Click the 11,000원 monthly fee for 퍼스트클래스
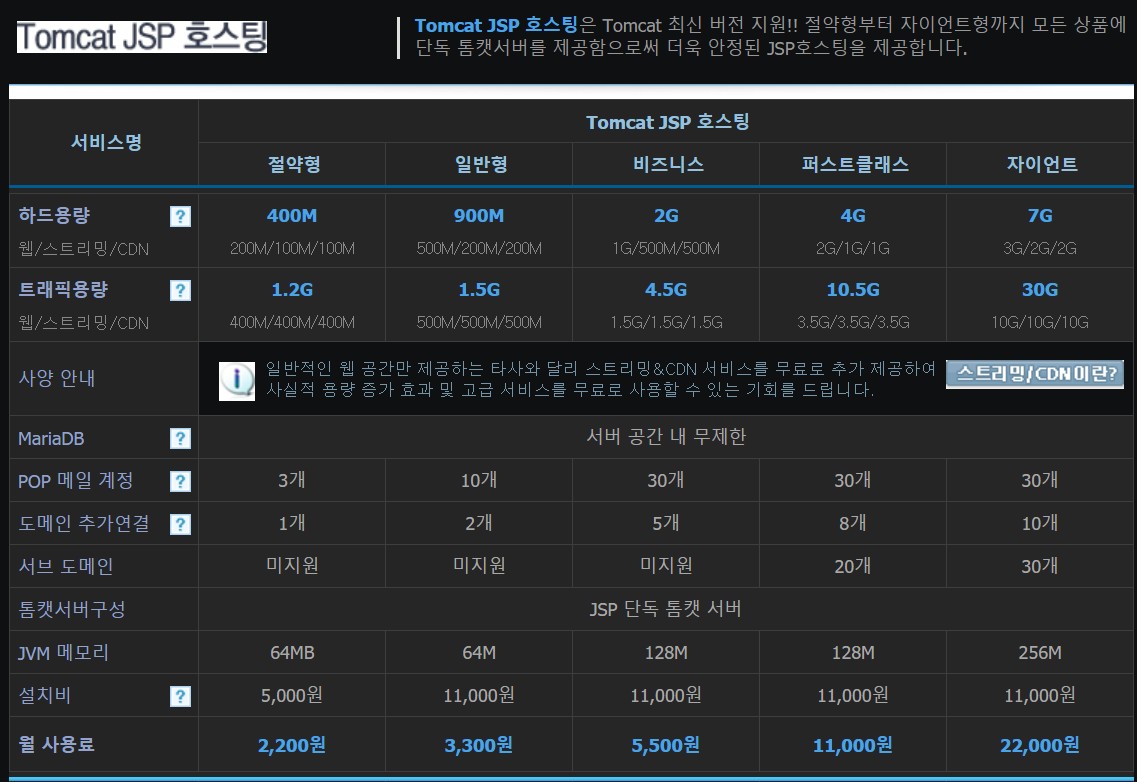 tap(853, 745)
